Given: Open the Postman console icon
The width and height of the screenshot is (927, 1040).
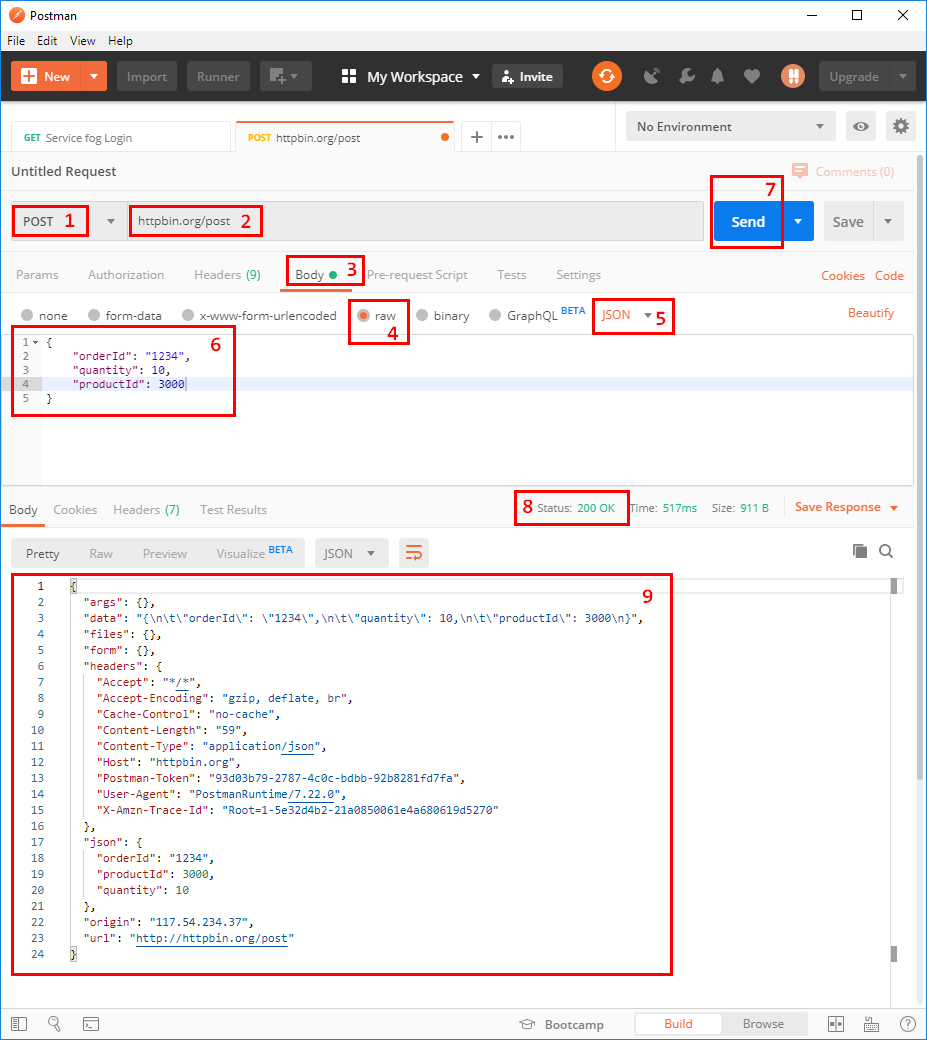Looking at the screenshot, I should click(90, 1023).
